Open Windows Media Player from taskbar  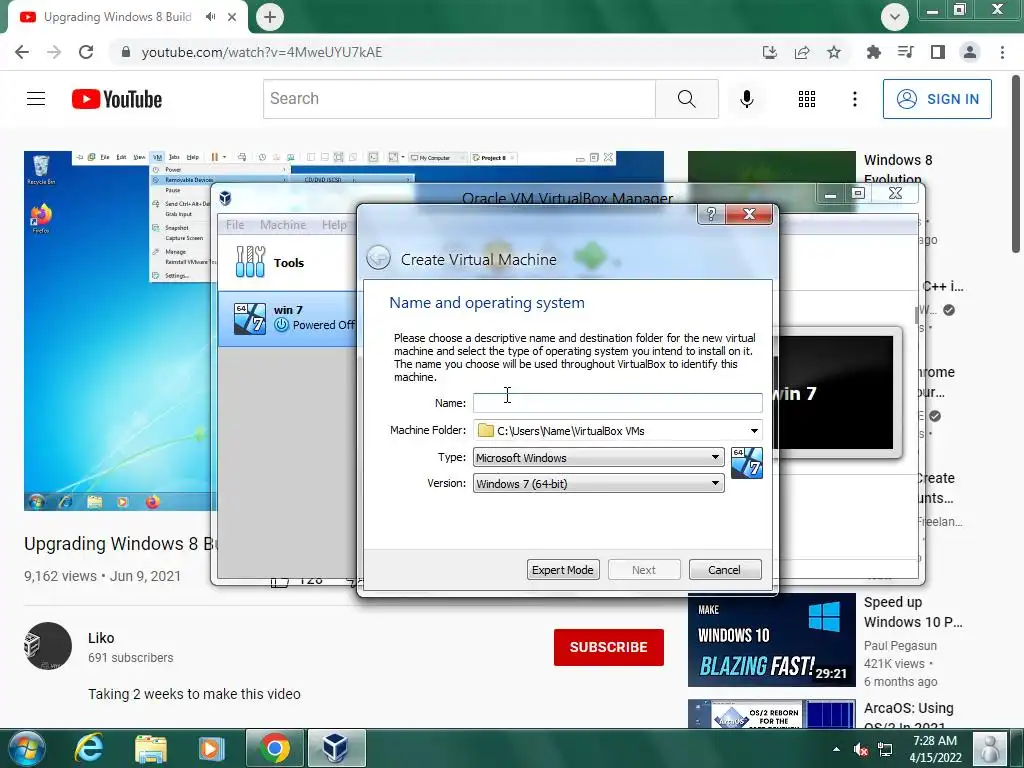pyautogui.click(x=211, y=748)
